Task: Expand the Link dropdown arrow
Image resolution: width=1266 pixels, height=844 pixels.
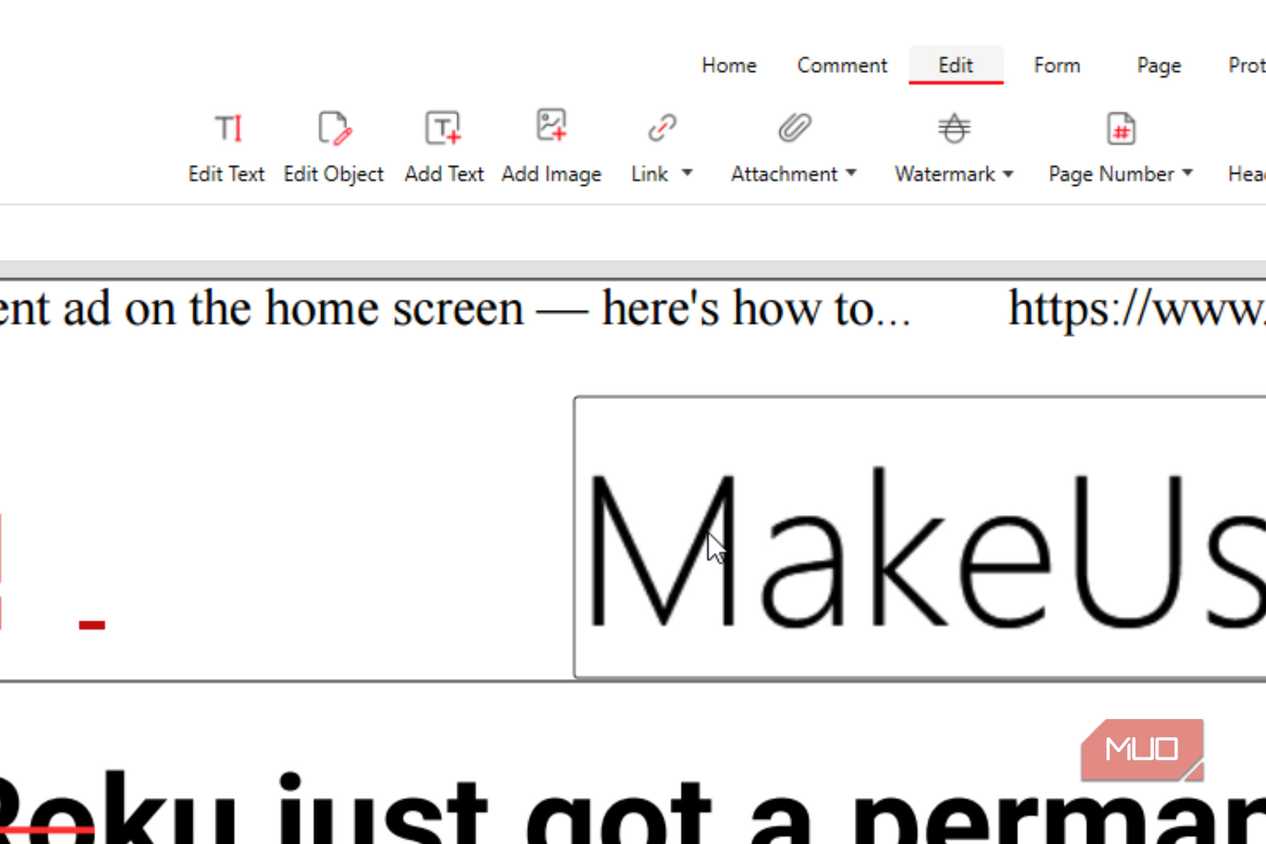Action: [x=687, y=173]
